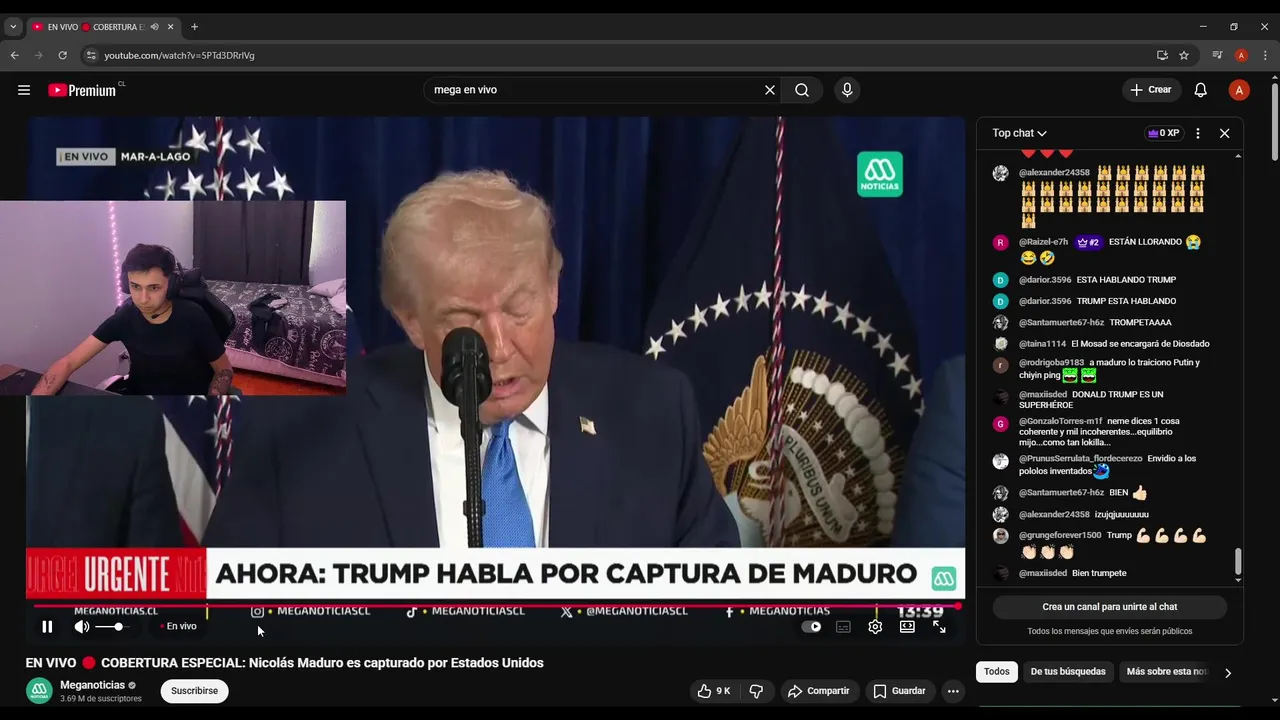Viewport: 1280px width, 720px height.
Task: Open the Meganoticias channel avatar
Action: [x=39, y=691]
